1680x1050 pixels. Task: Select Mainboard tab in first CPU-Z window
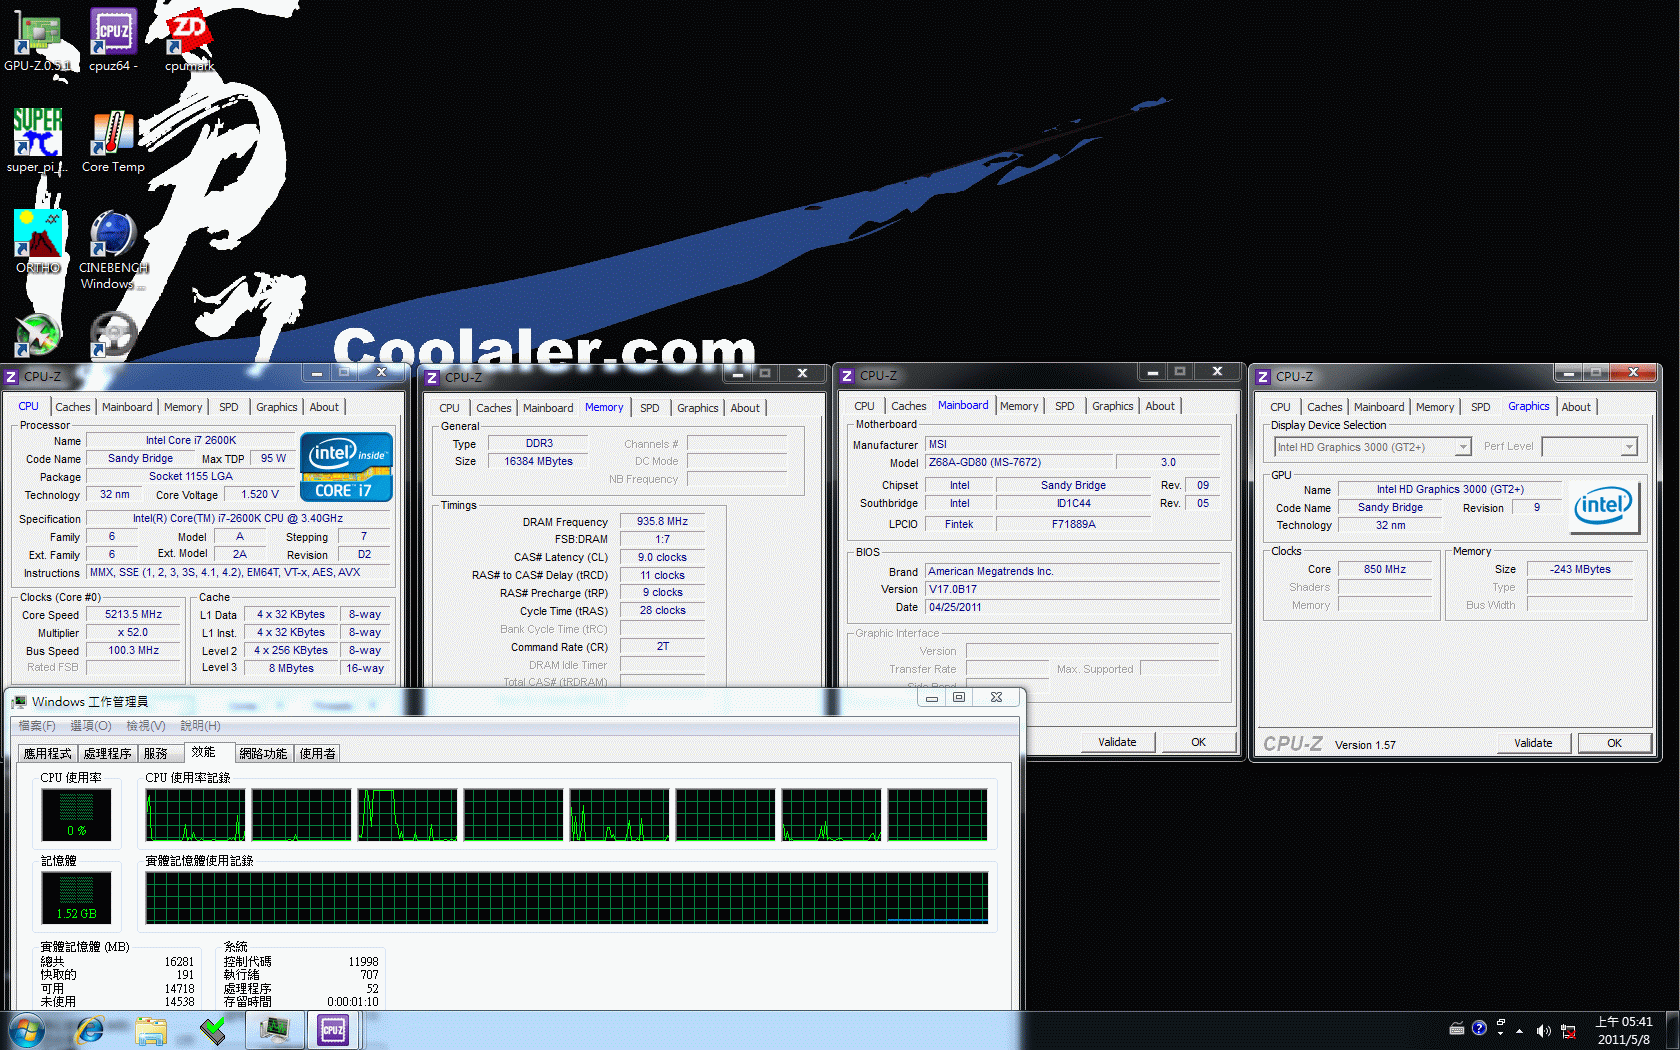127,407
